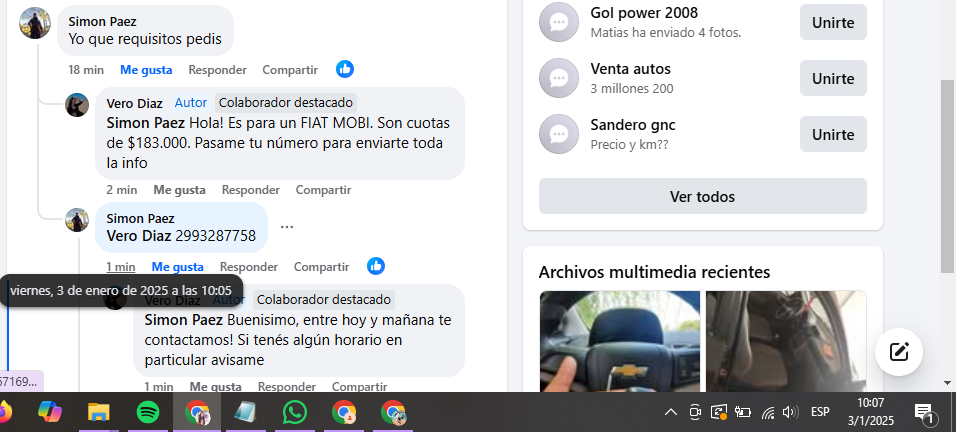This screenshot has width=956, height=432.
Task: Click the like reaction icon on Simon Paez's first comment
Action: pos(345,69)
